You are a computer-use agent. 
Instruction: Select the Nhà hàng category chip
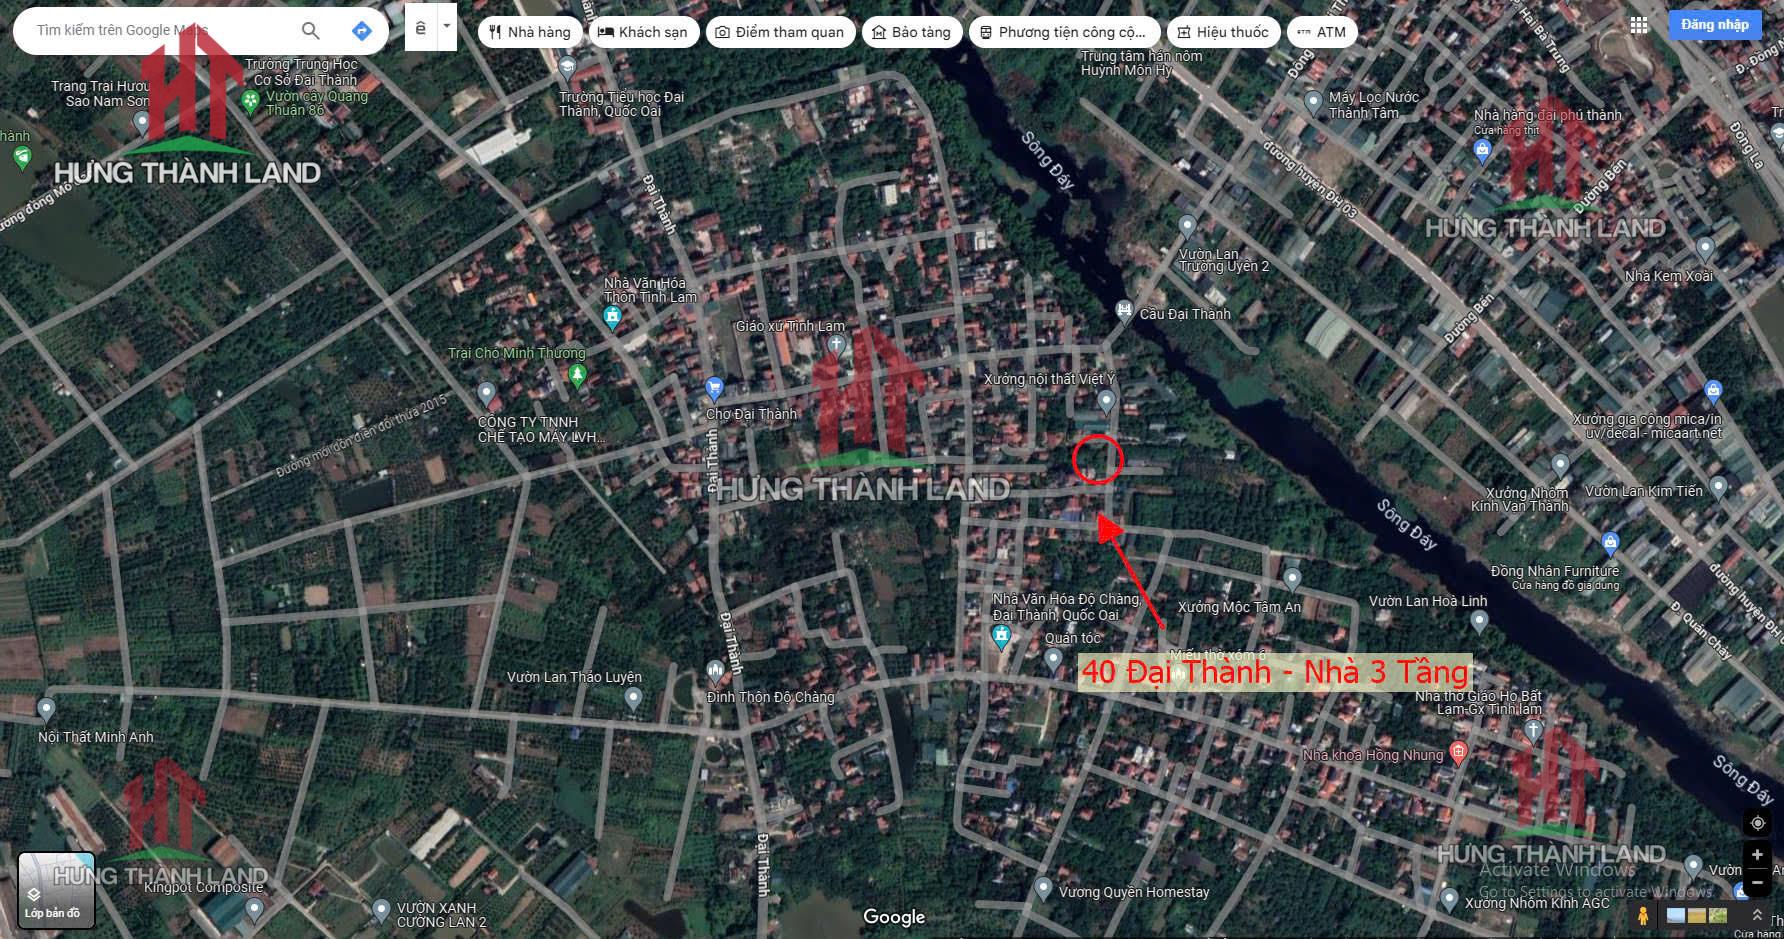click(x=529, y=32)
